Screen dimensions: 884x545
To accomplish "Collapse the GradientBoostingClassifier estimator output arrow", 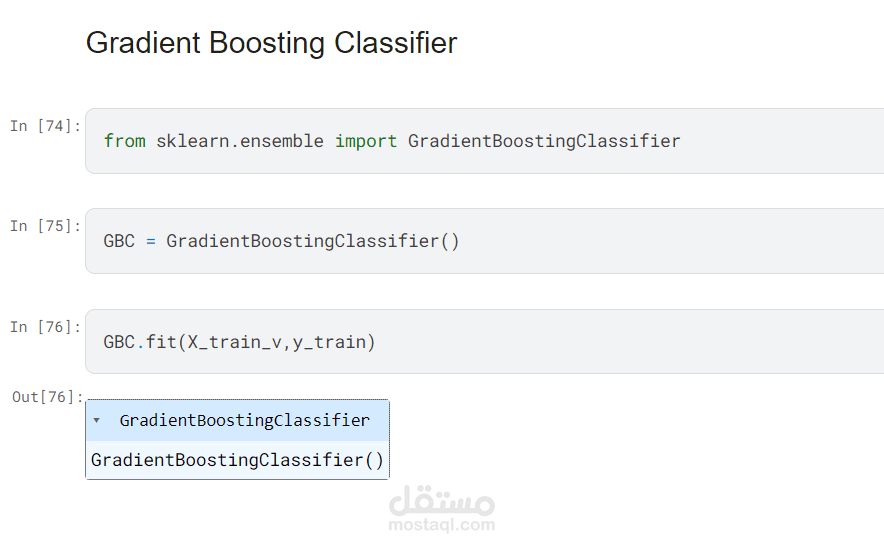I will 96,420.
